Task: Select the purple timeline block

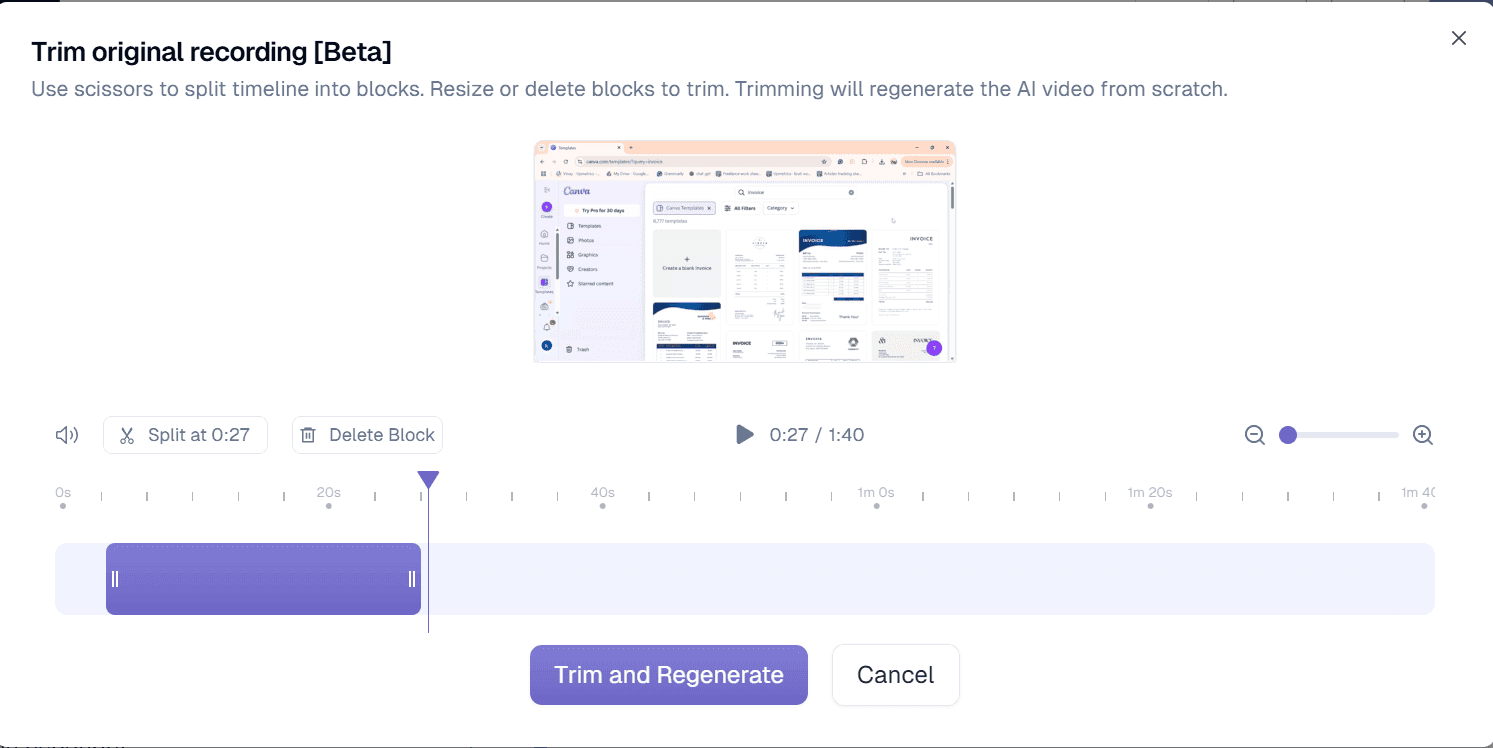Action: 263,578
